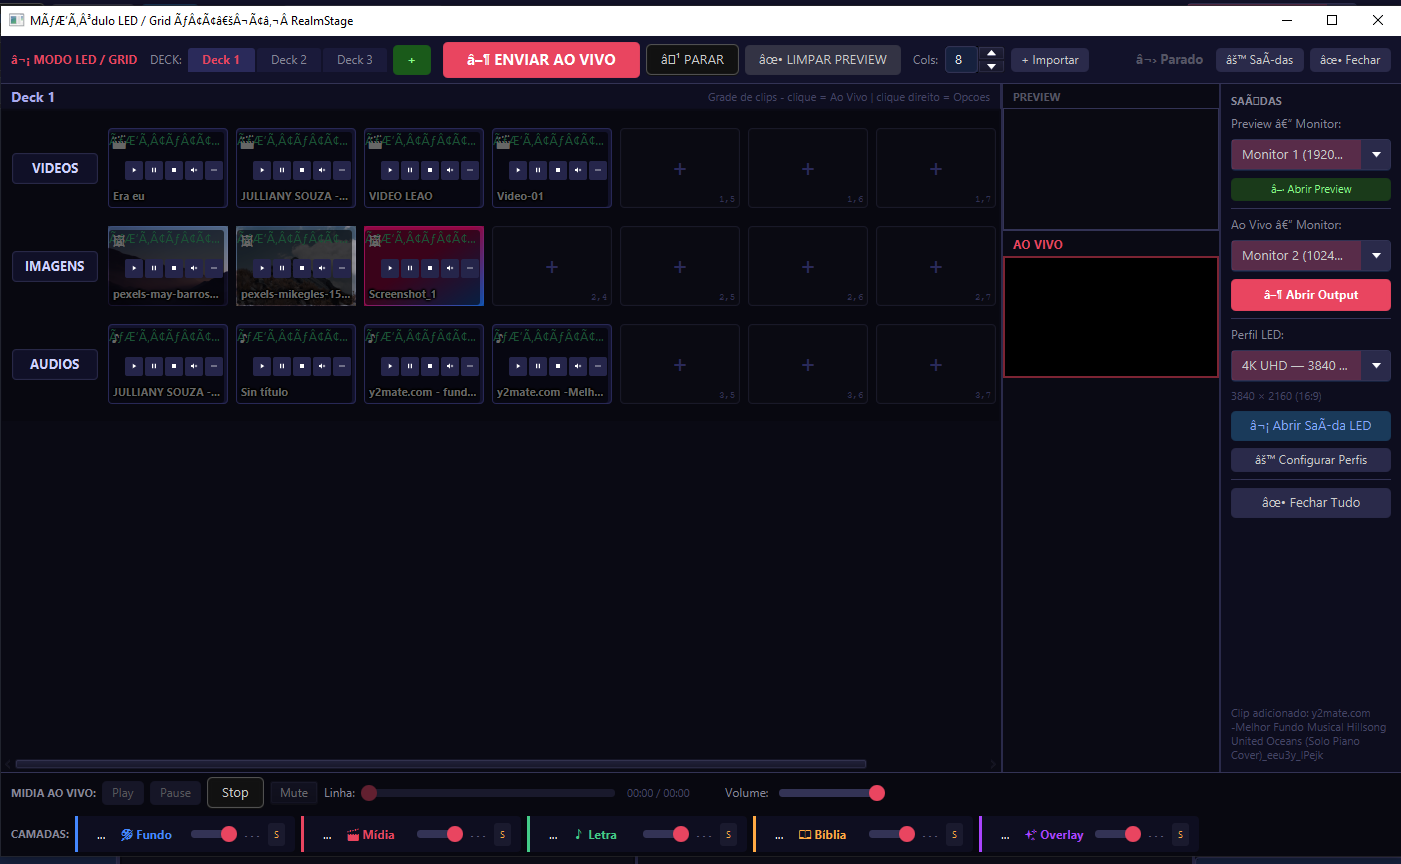Open Mídia layer options ellipsis
Viewport: 1401px width, 864px height.
coord(327,835)
